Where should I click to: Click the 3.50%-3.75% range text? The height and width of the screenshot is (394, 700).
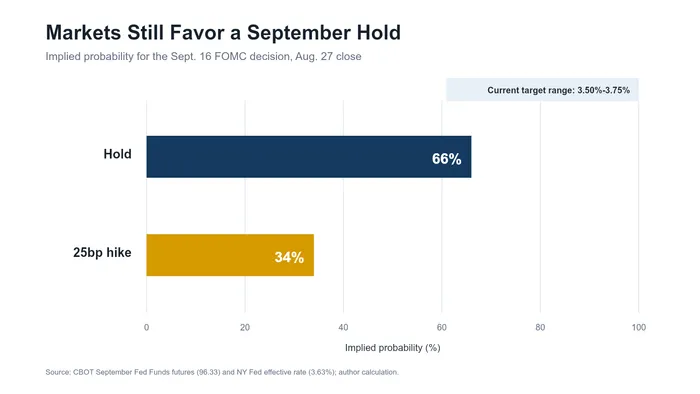(604, 90)
